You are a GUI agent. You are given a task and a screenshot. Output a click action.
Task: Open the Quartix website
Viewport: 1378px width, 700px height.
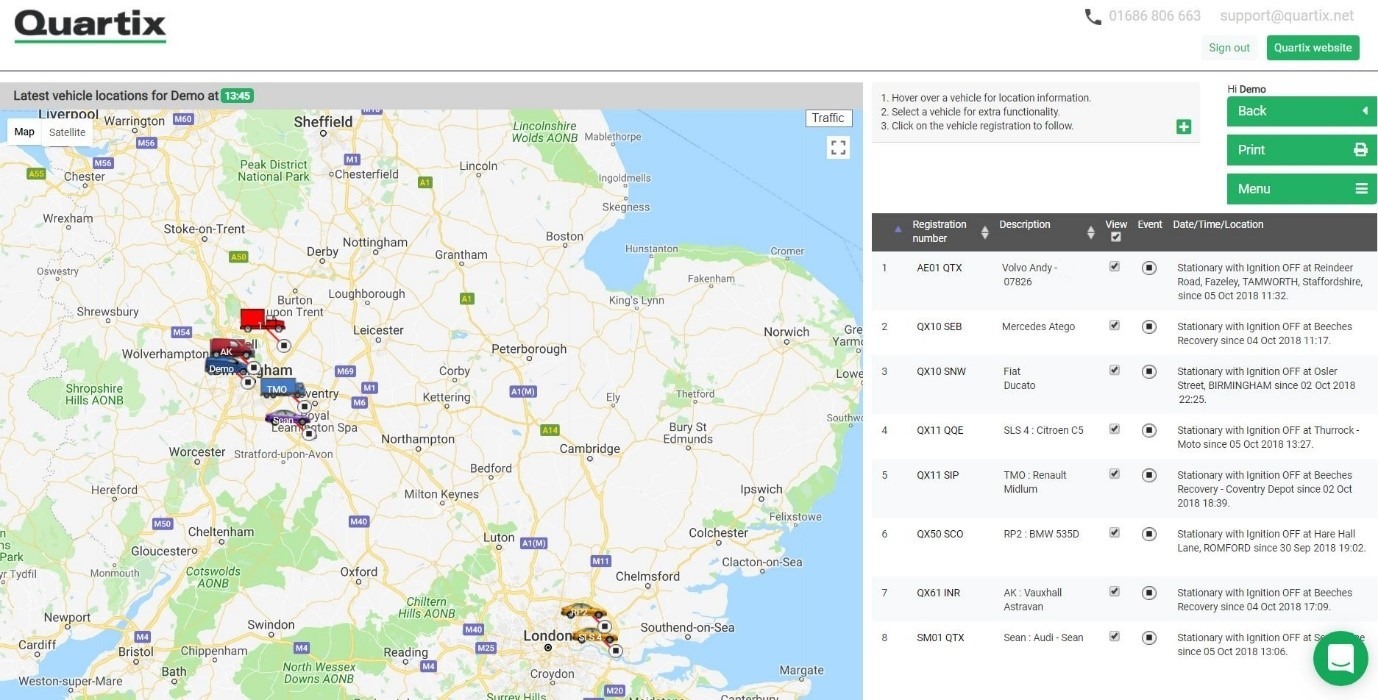(x=1312, y=47)
